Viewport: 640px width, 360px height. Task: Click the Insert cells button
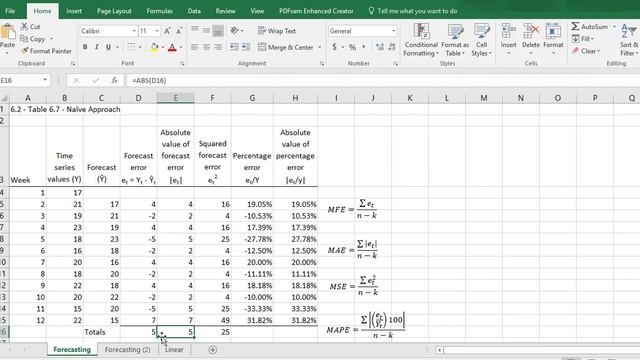(509, 39)
